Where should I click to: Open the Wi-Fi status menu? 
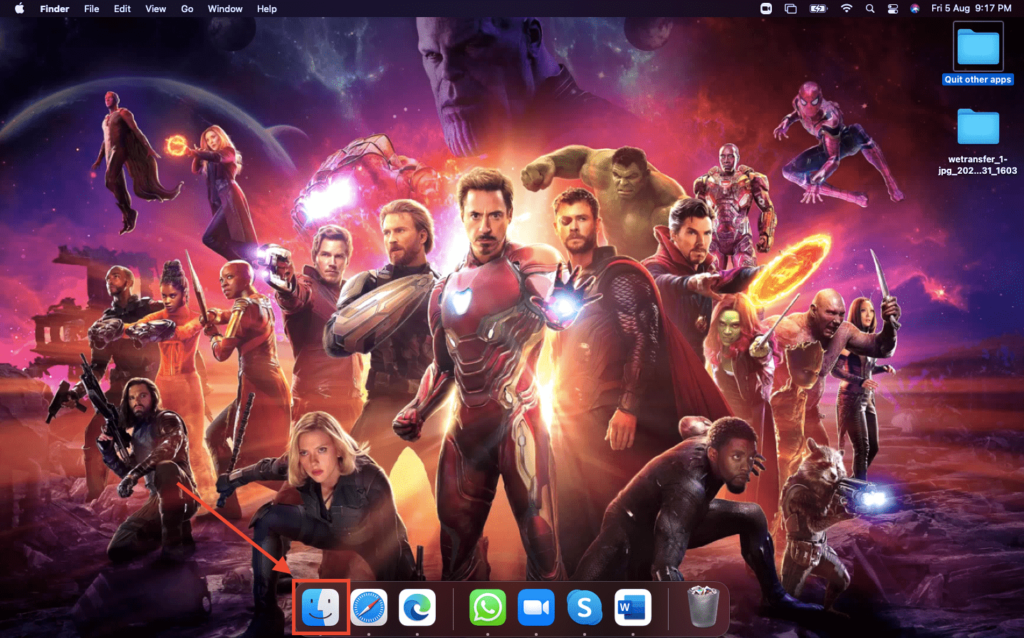click(846, 8)
